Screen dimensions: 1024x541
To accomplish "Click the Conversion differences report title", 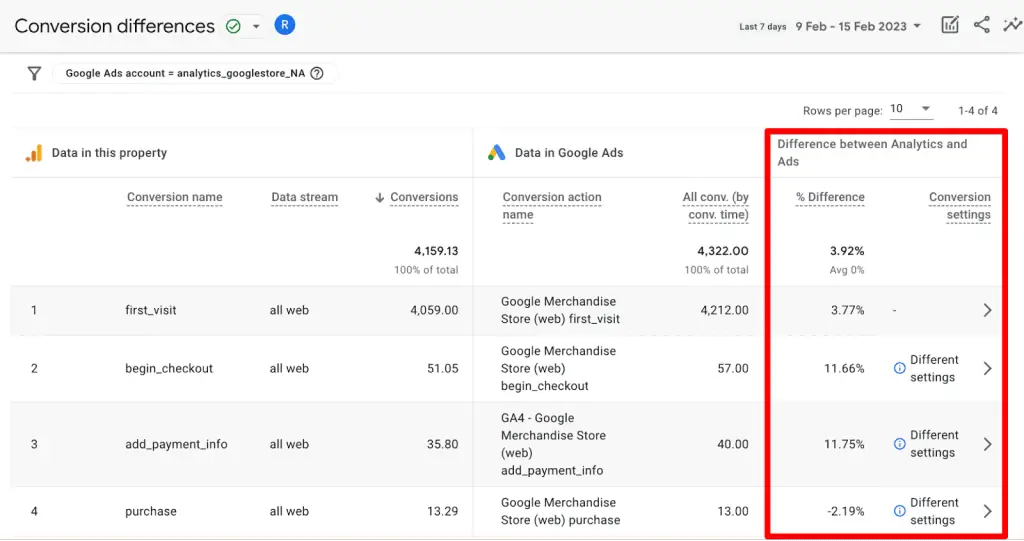I will [114, 26].
